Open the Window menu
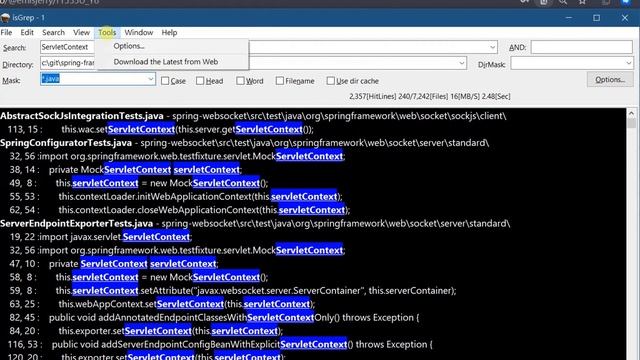The height and width of the screenshot is (360, 640). 139,32
